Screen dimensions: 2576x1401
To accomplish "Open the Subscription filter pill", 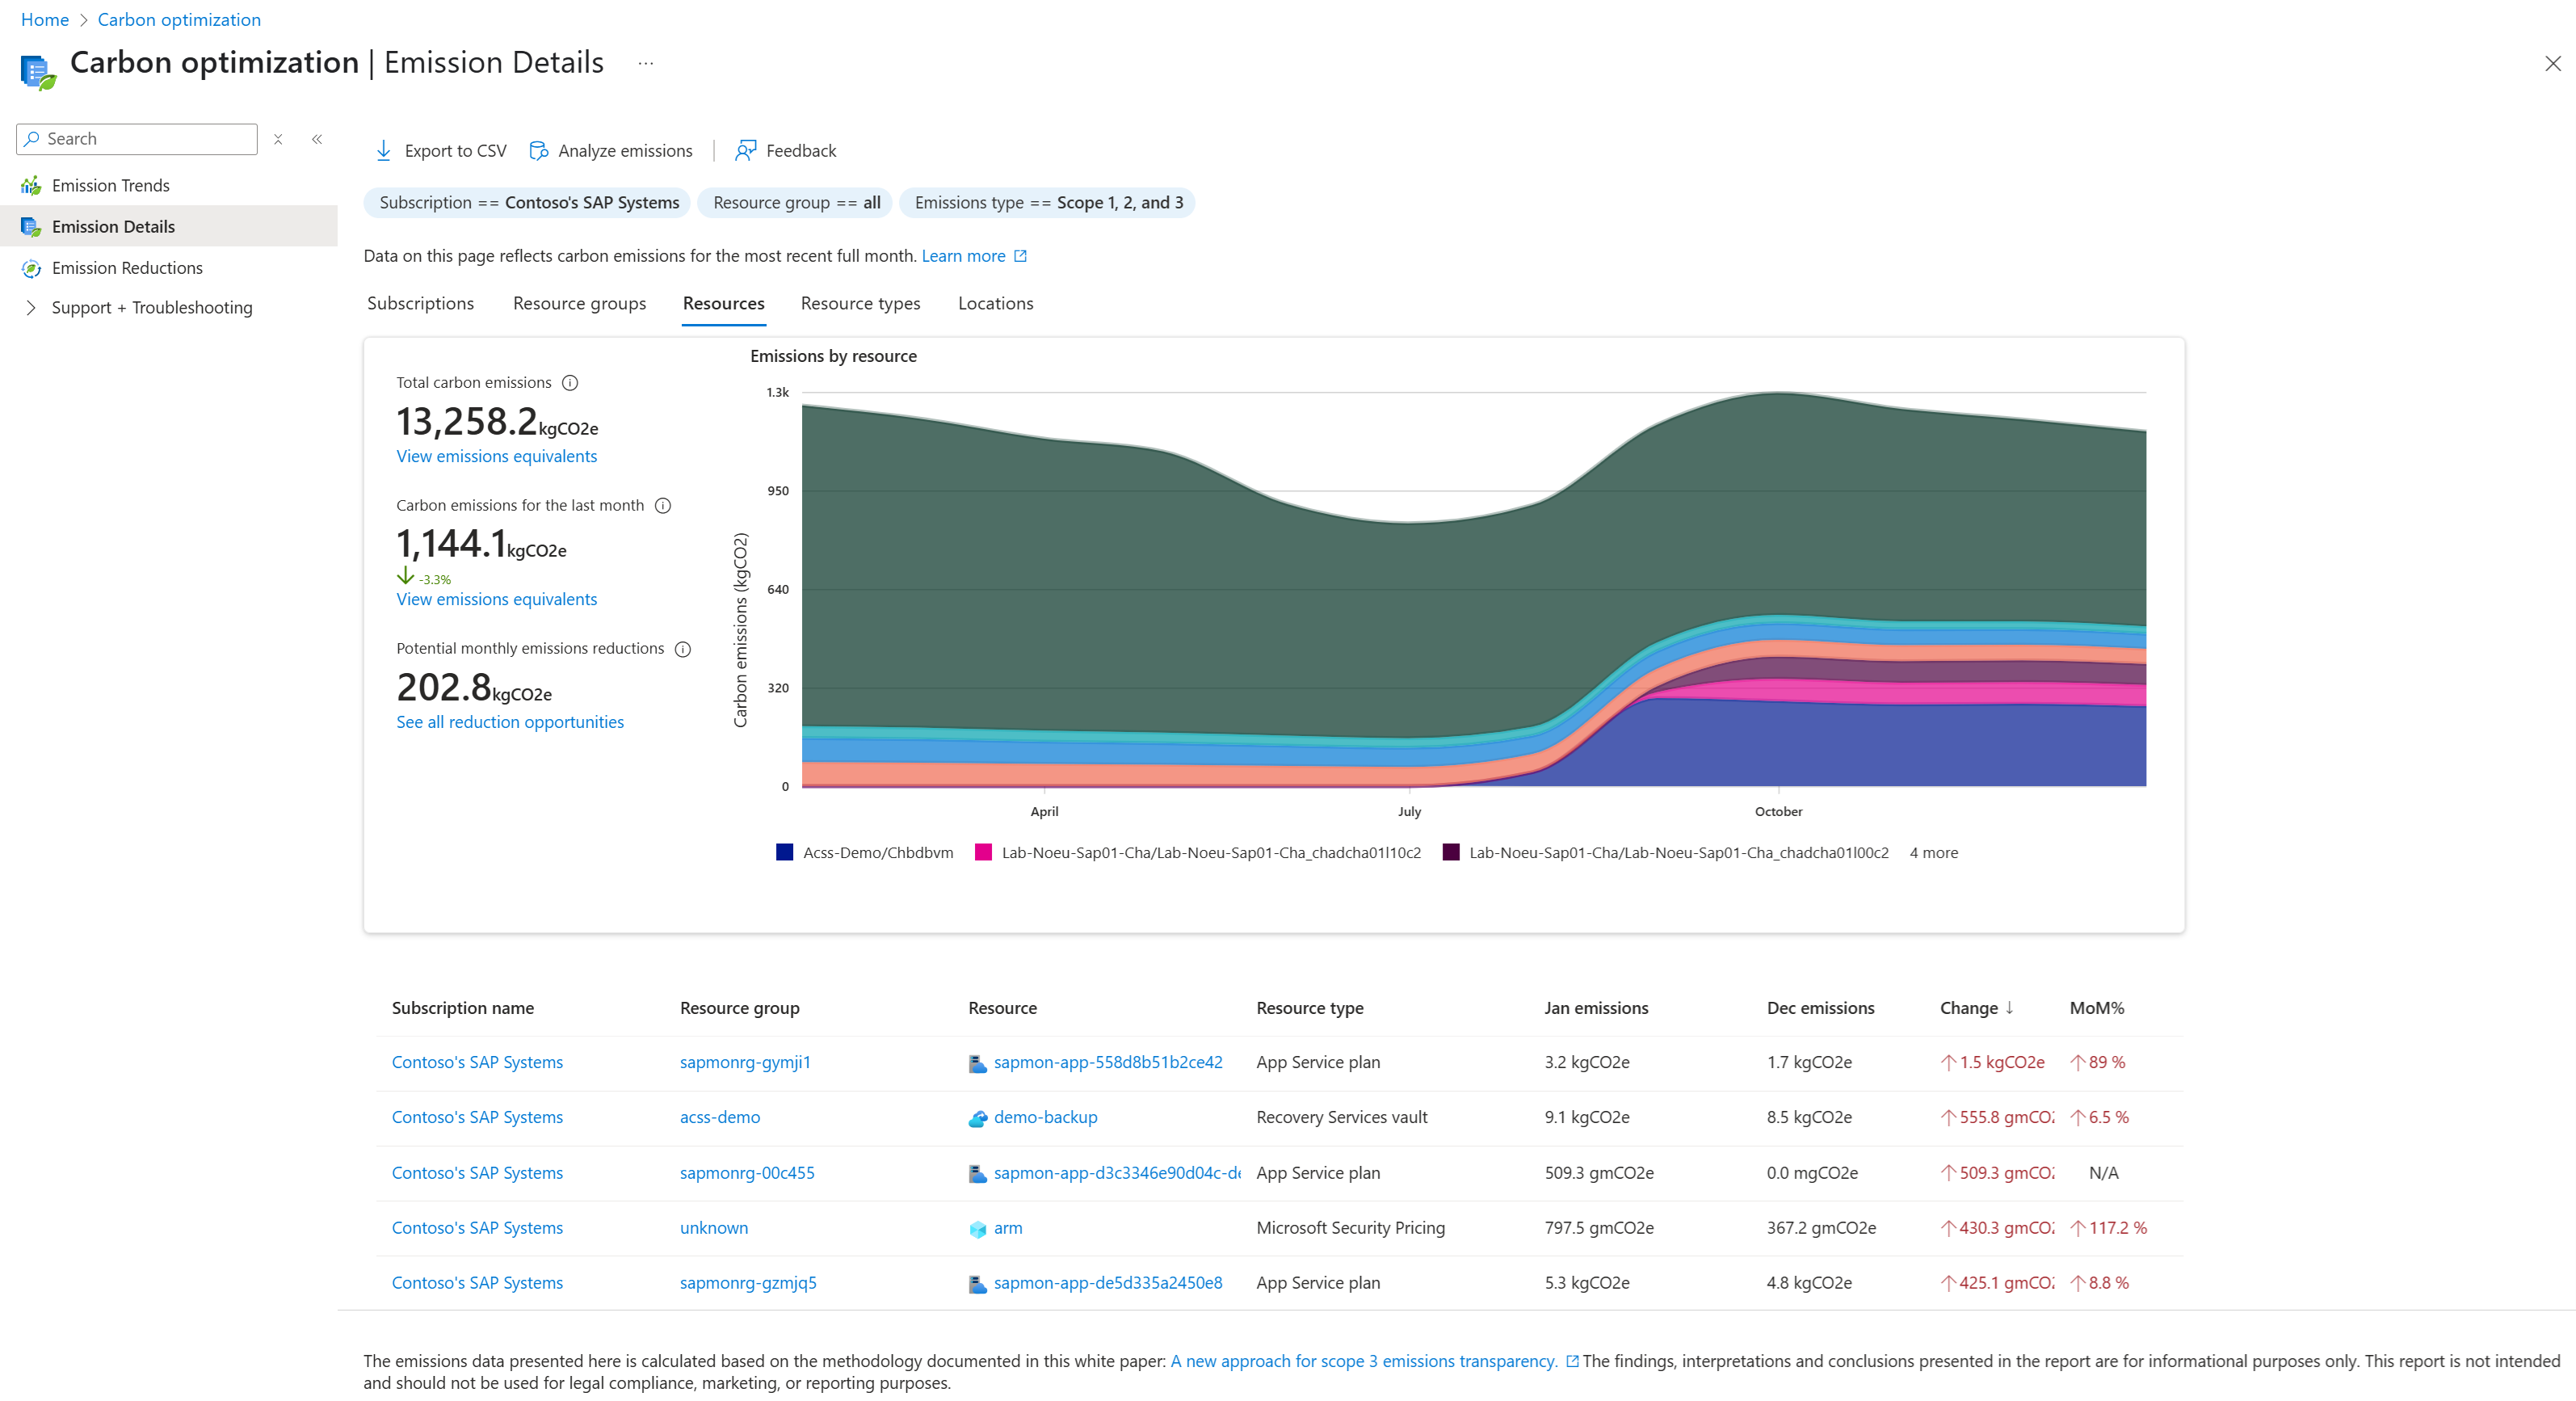I will click(x=528, y=203).
